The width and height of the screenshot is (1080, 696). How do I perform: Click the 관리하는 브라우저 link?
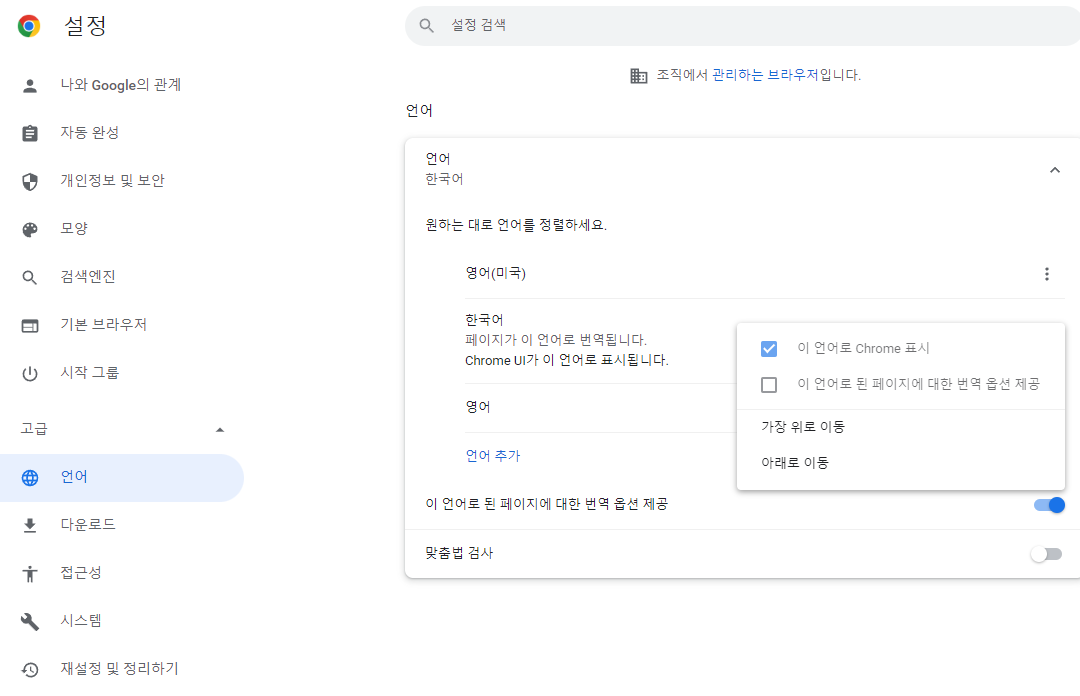click(x=765, y=75)
